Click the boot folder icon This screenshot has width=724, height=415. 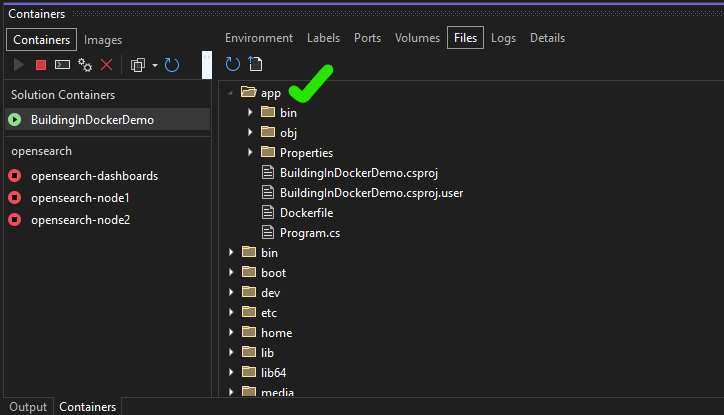point(249,271)
